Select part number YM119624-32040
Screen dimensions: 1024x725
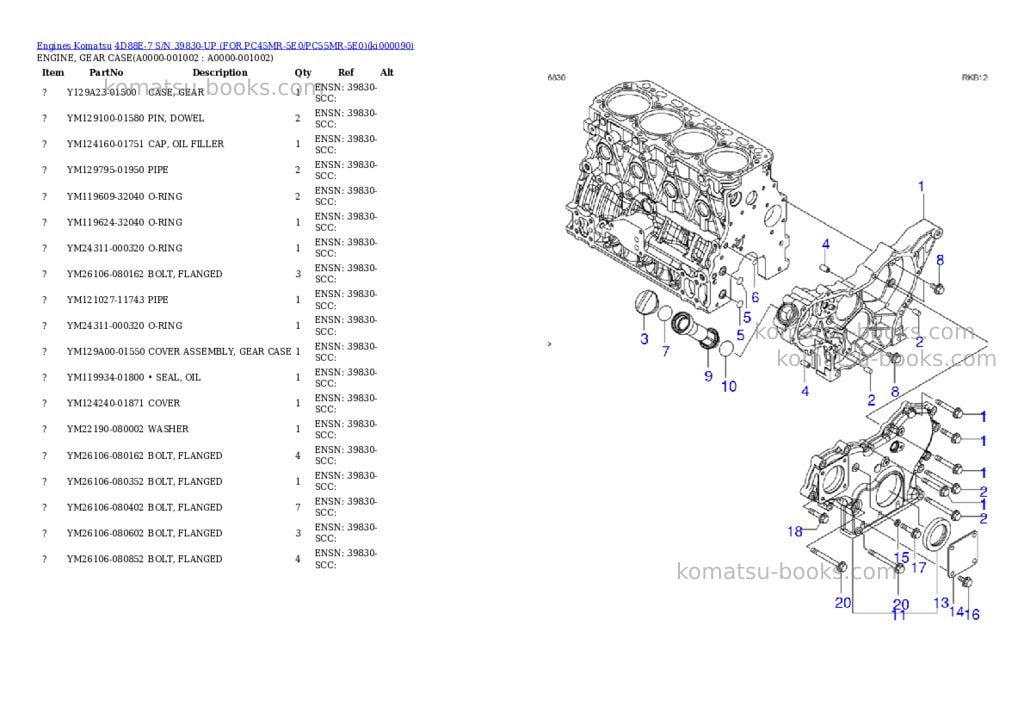point(105,223)
